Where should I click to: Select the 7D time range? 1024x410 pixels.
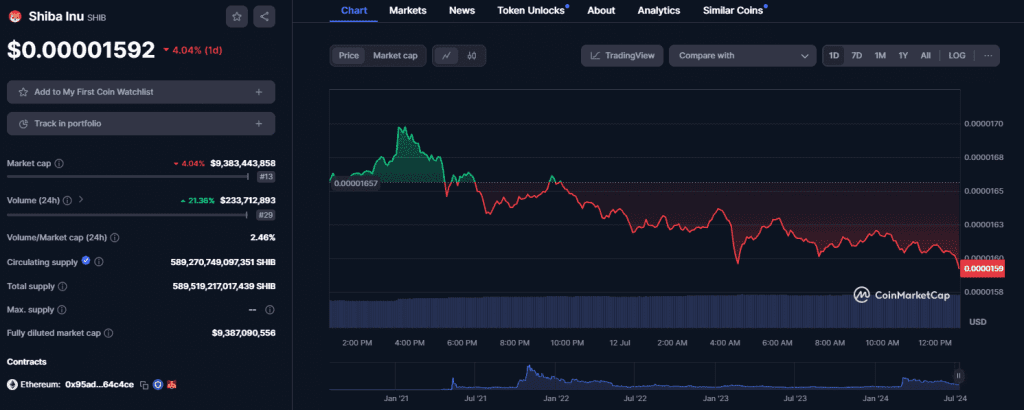click(856, 56)
